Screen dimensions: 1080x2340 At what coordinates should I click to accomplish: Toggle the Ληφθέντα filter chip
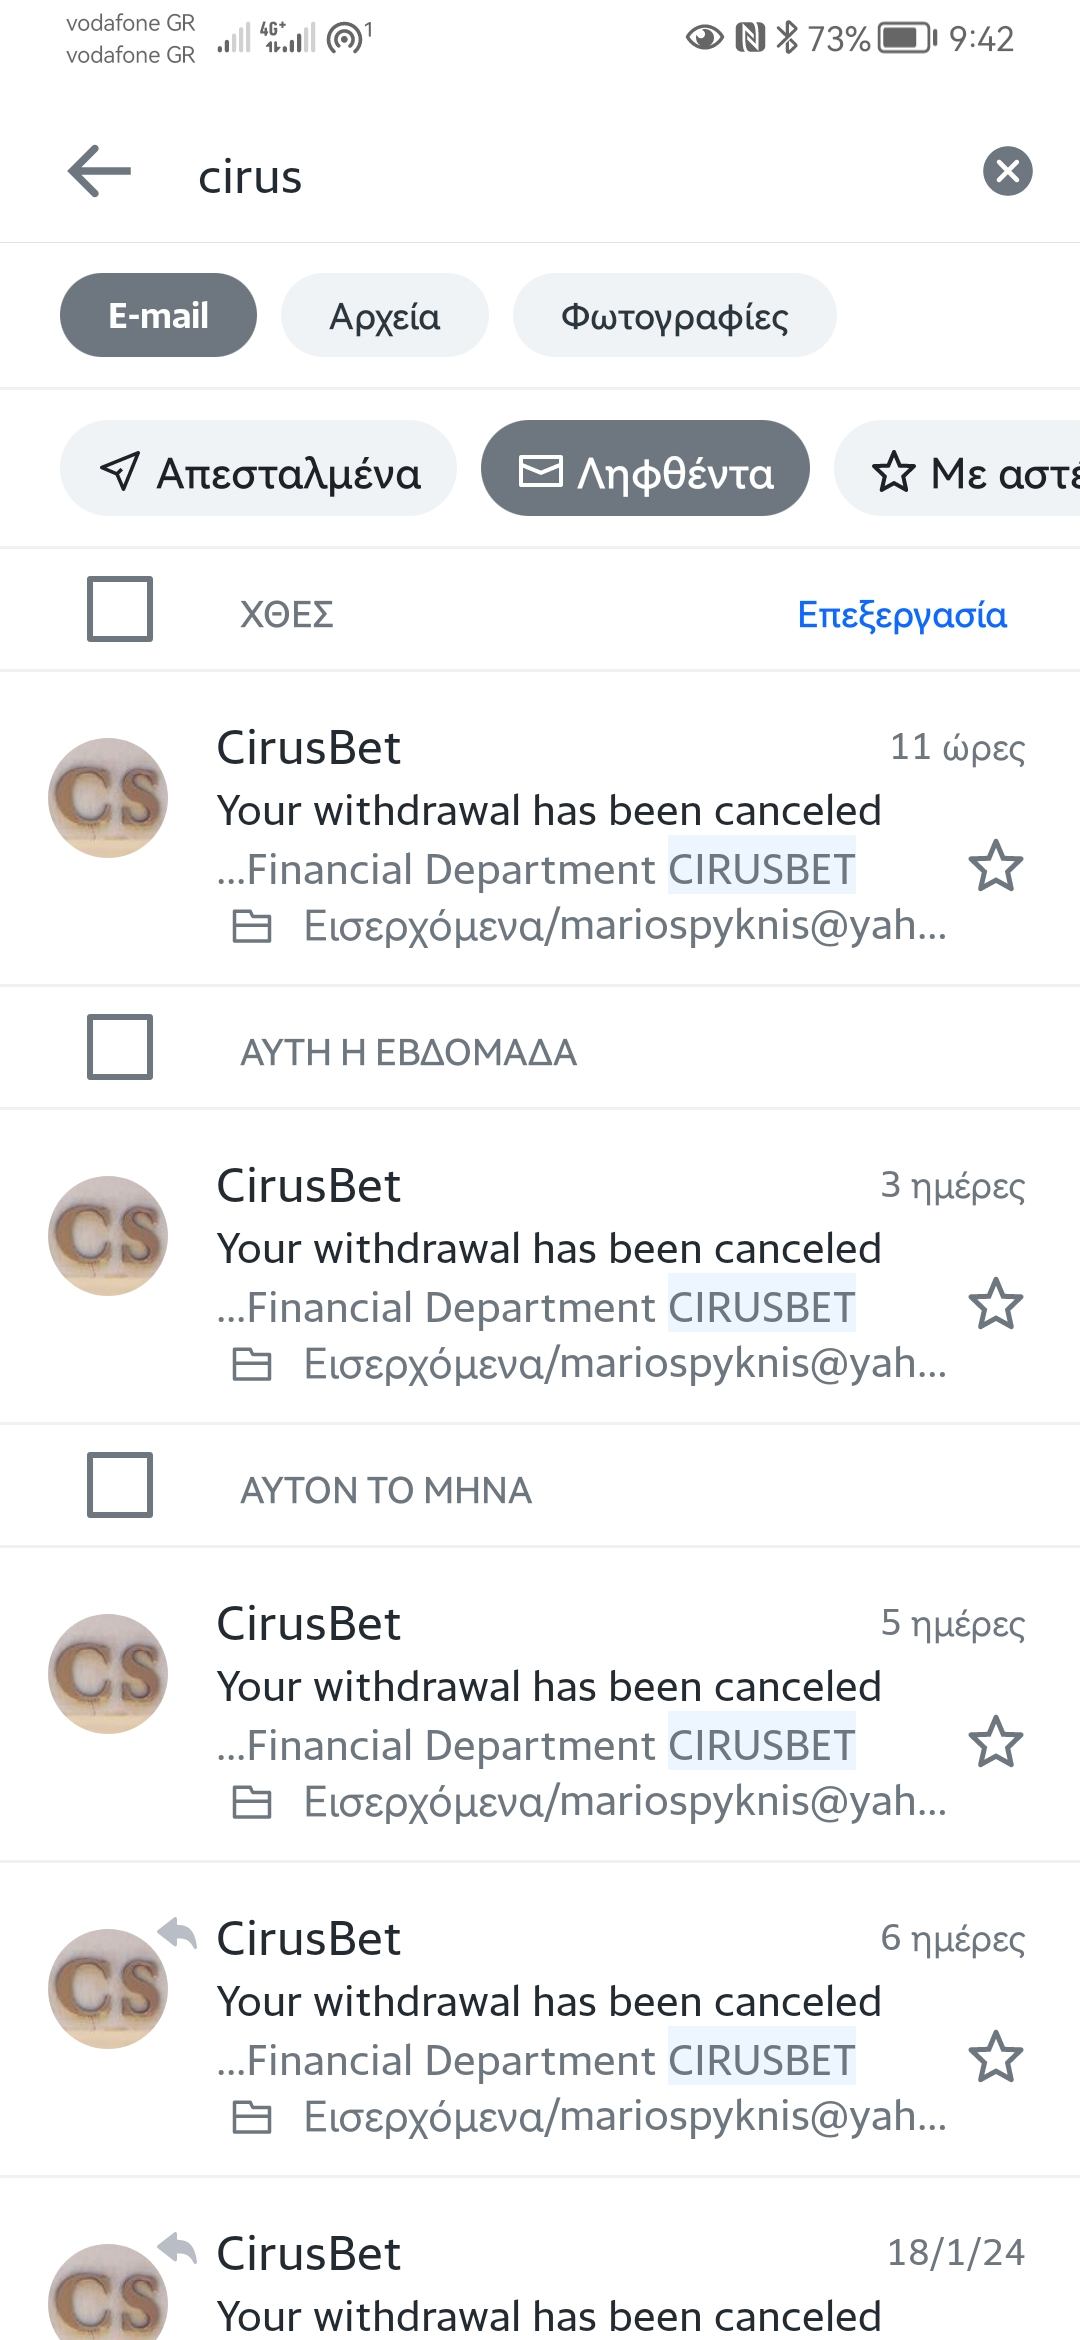pos(645,470)
